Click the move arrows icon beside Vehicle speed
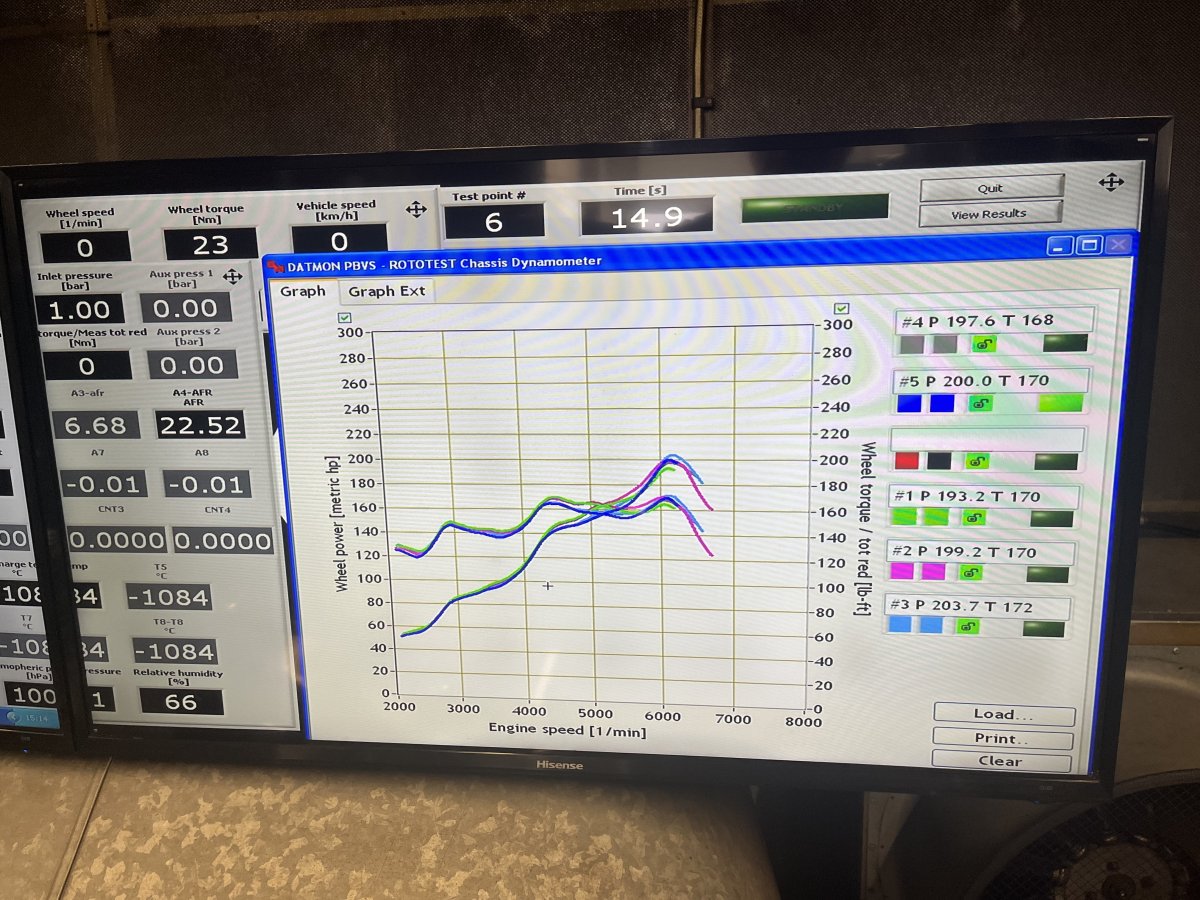1200x900 pixels. pyautogui.click(x=416, y=209)
